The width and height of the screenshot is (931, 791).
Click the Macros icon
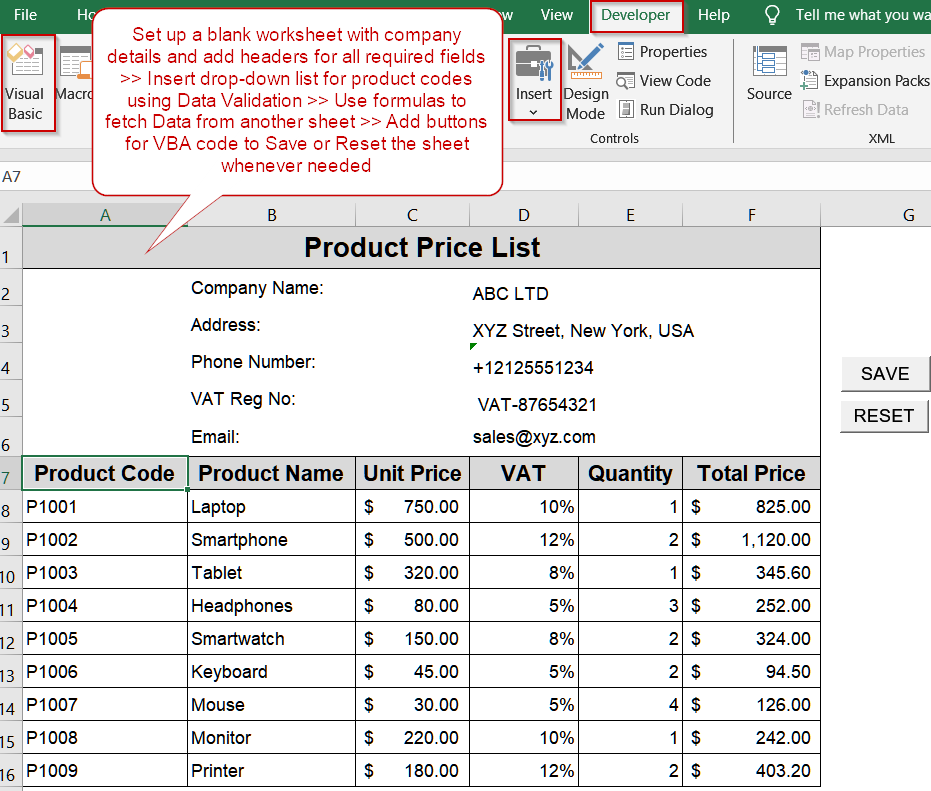point(74,75)
